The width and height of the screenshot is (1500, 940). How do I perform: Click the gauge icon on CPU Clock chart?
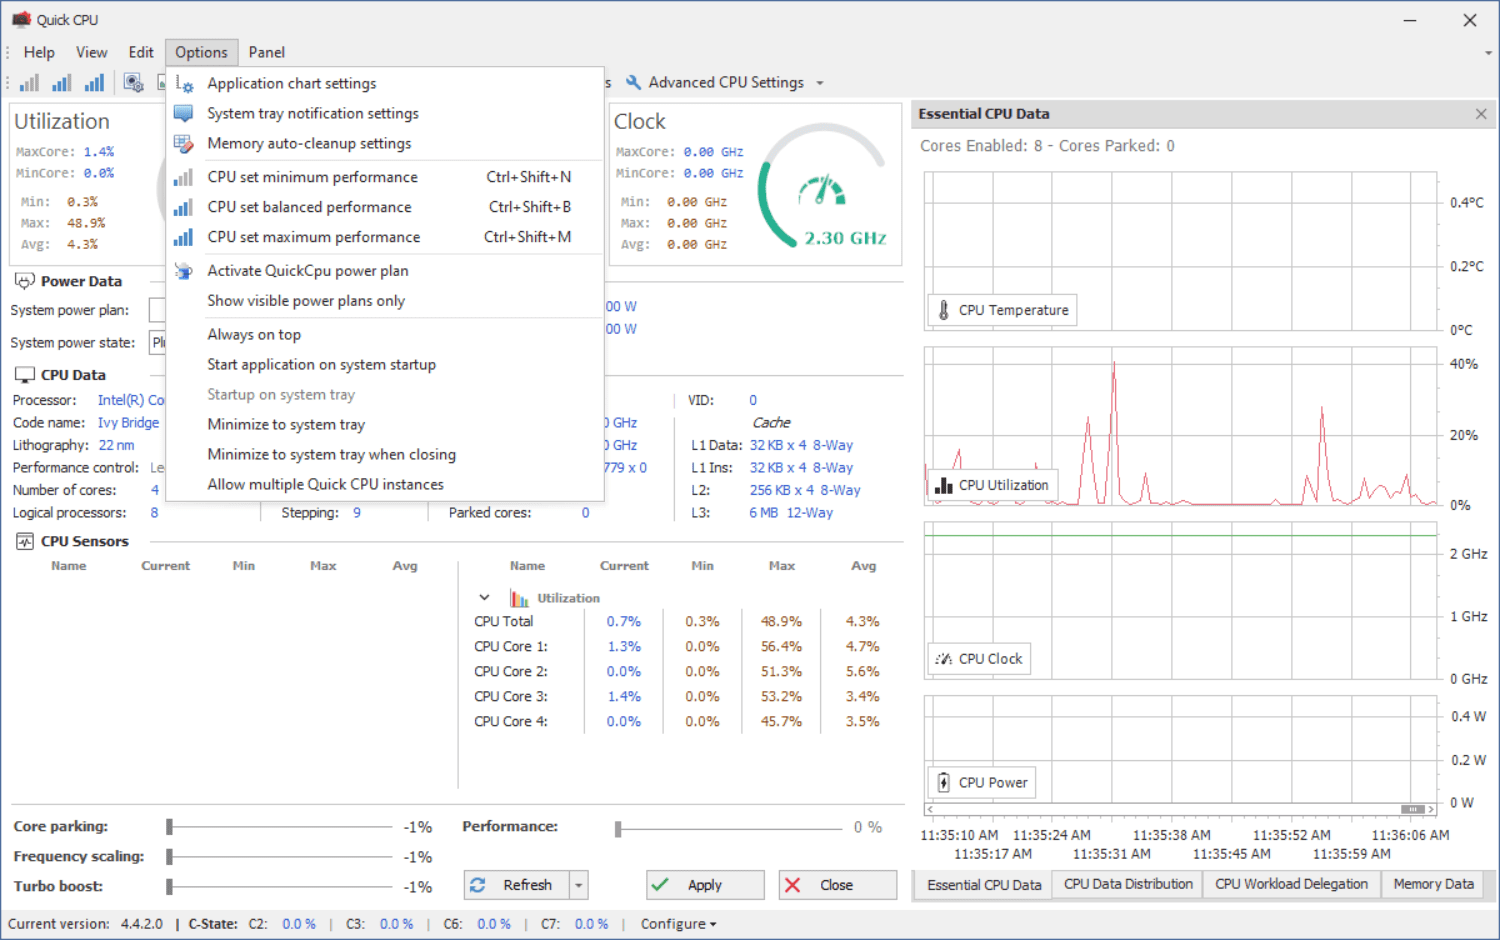[x=943, y=659]
